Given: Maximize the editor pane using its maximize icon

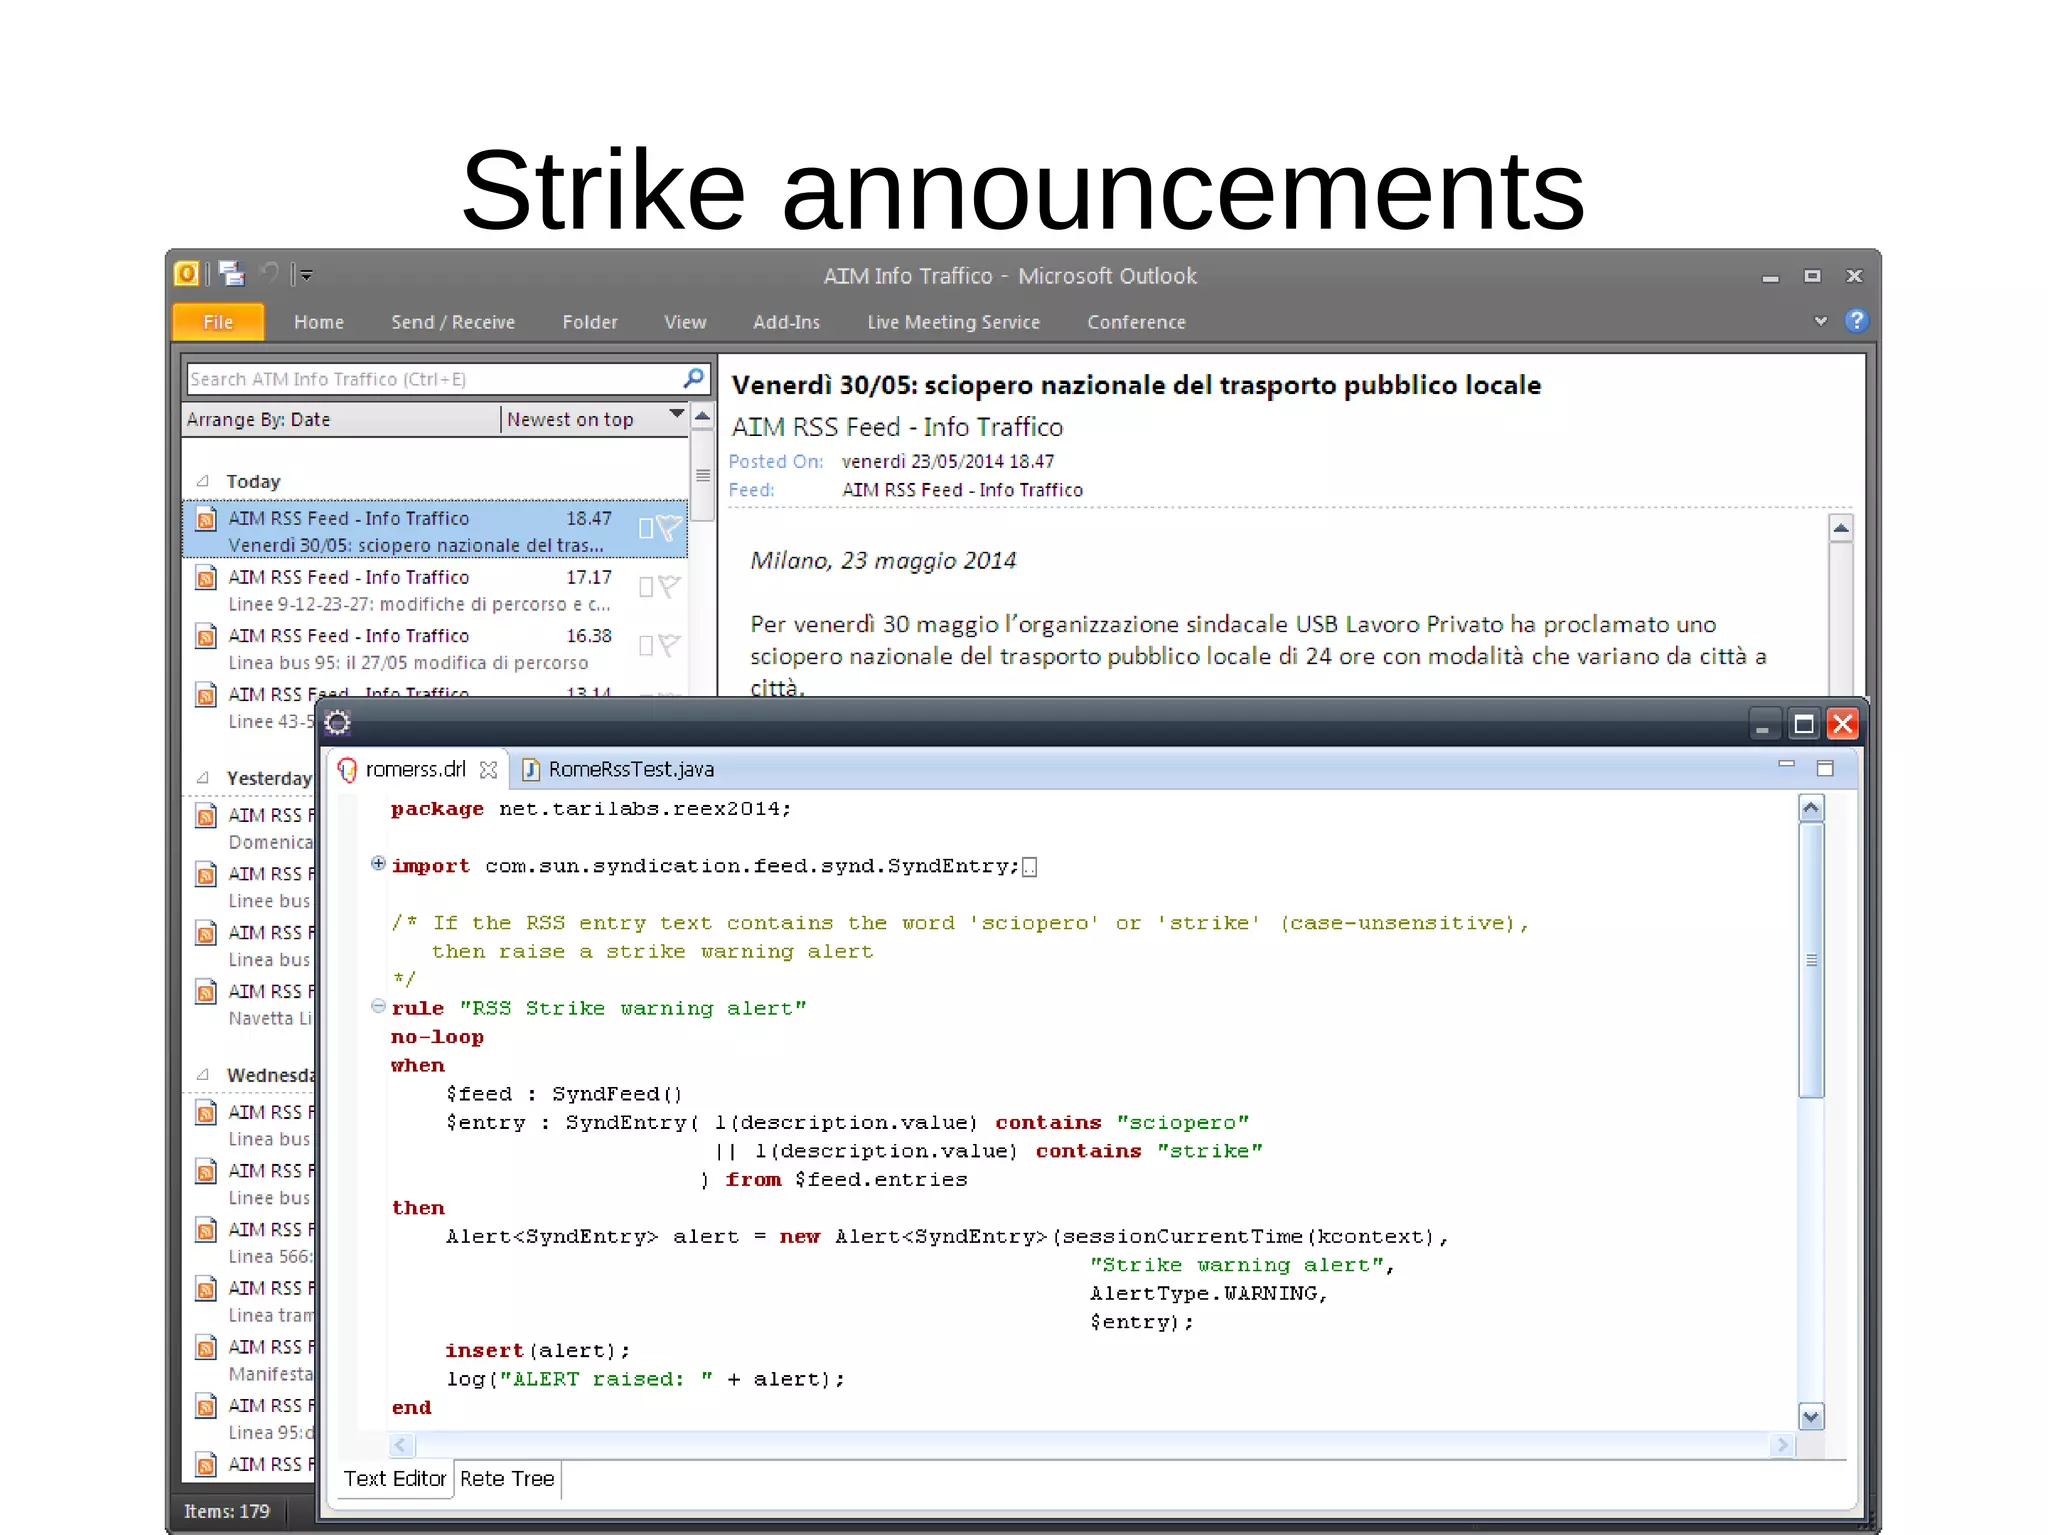Looking at the screenshot, I should [1825, 768].
